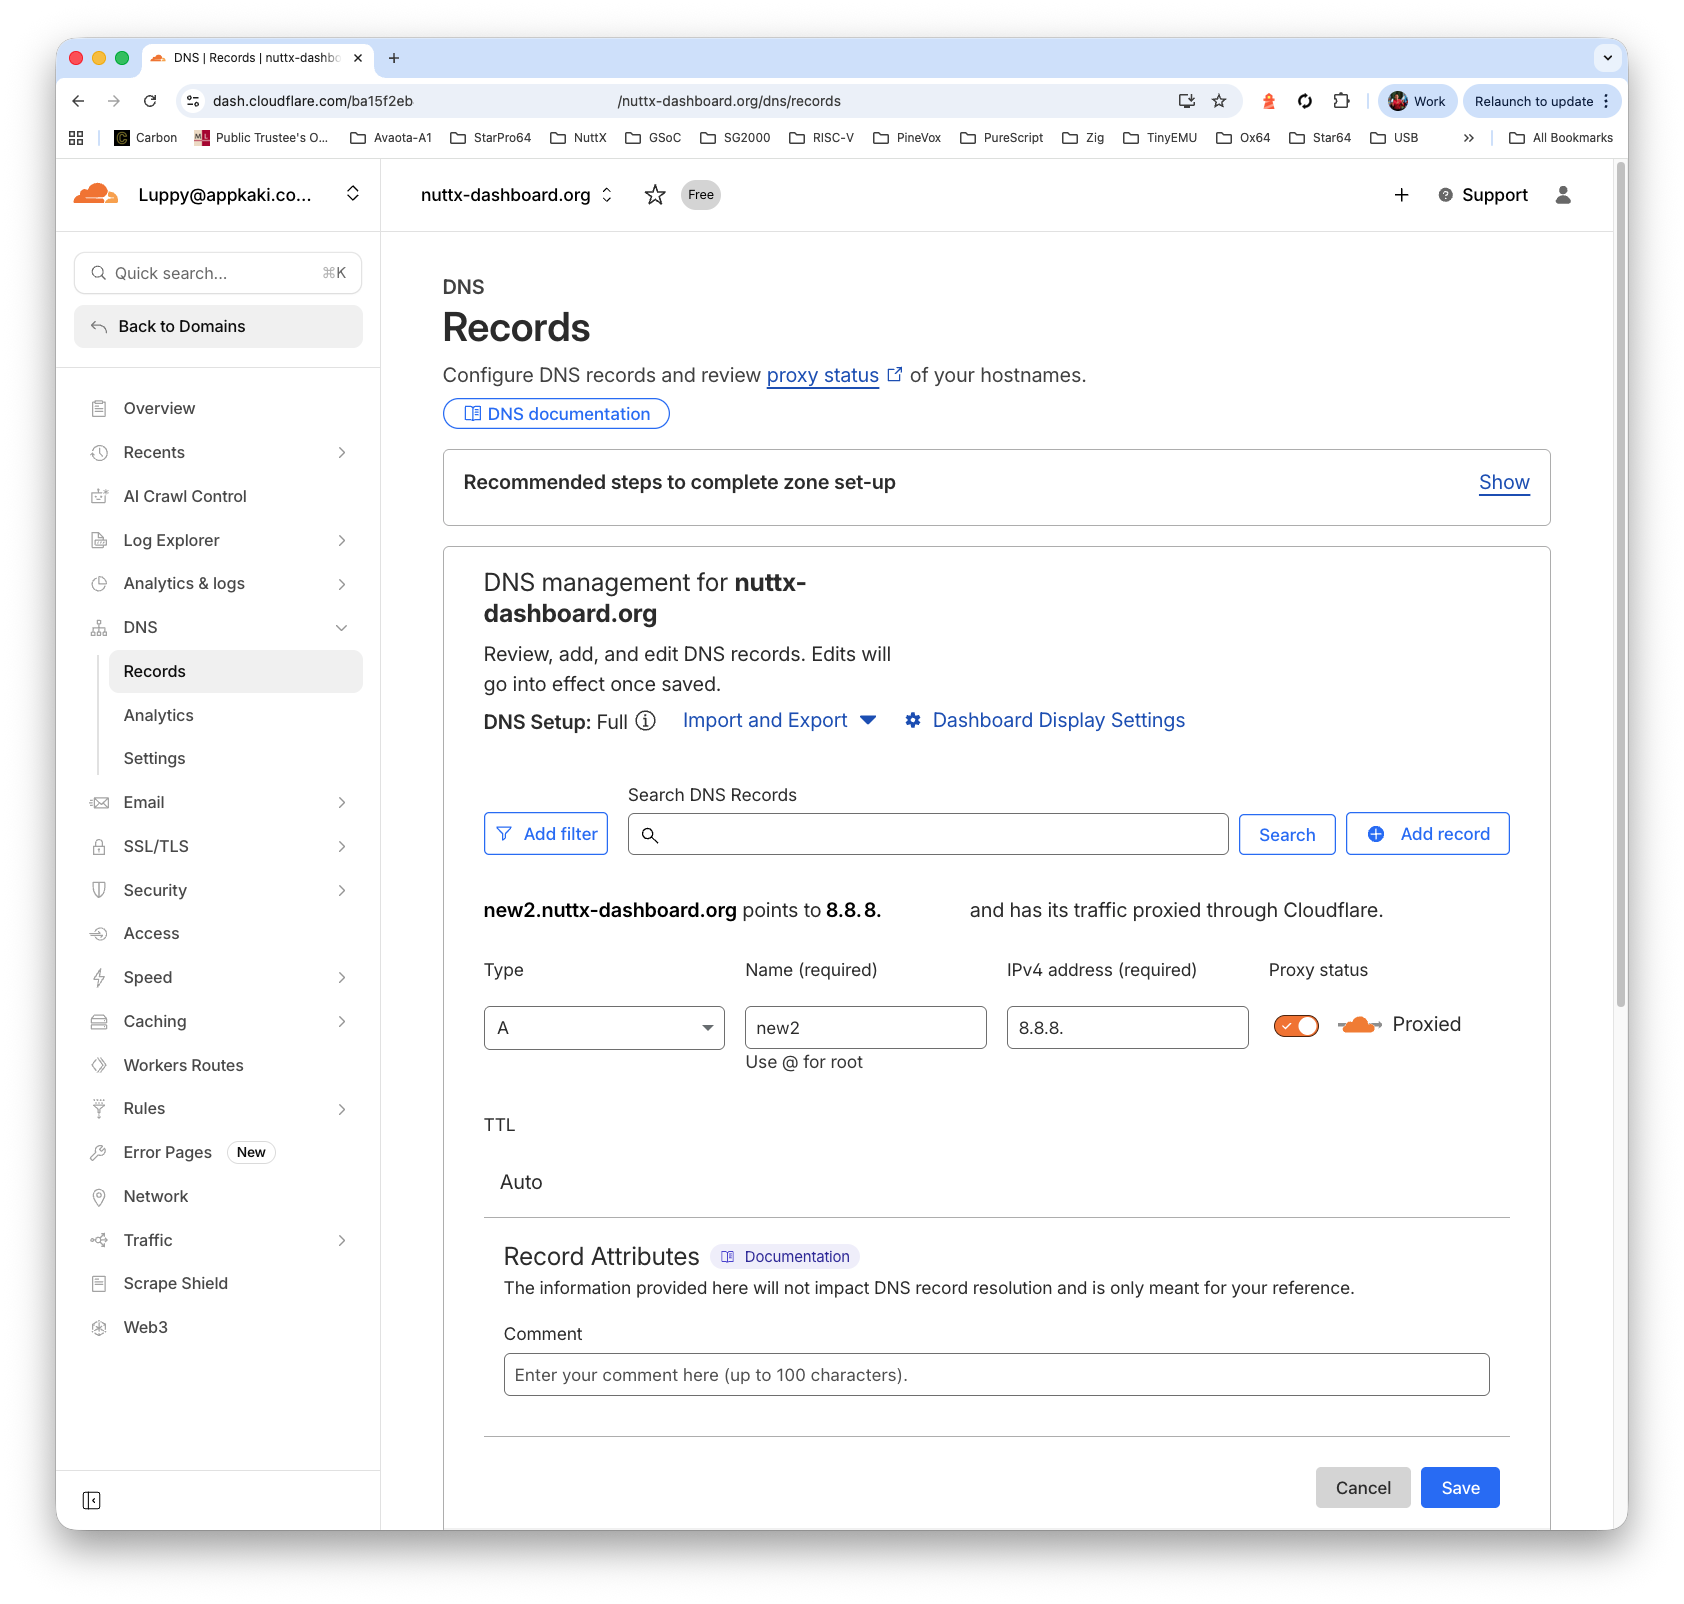This screenshot has height=1604, width=1684.
Task: Open DNS documentation
Action: point(556,413)
